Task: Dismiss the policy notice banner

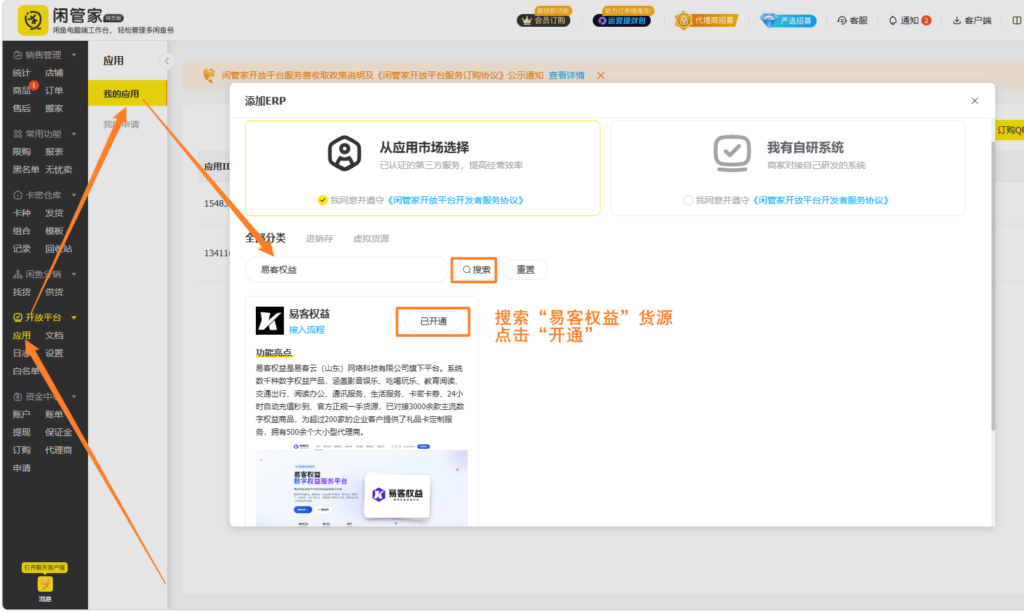Action: click(600, 75)
